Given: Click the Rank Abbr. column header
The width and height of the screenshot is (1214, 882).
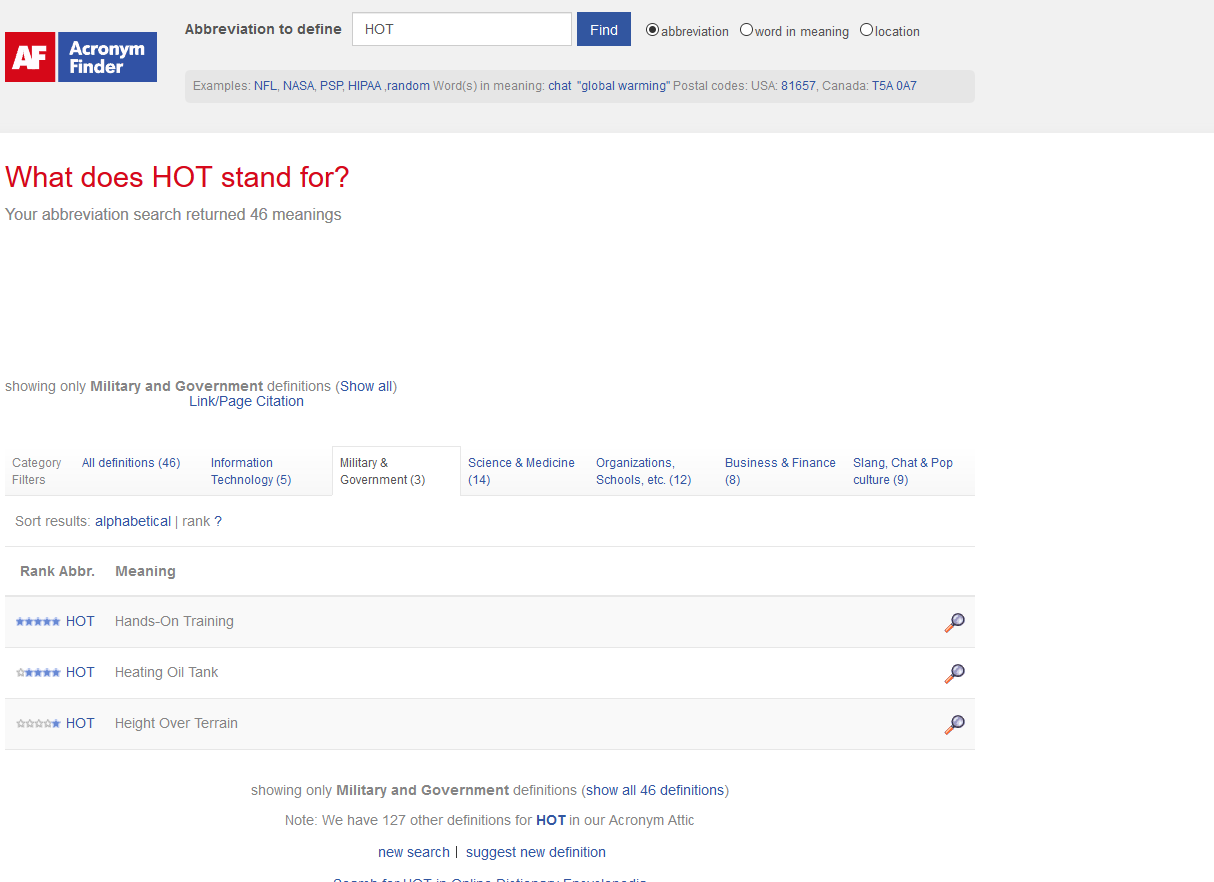Looking at the screenshot, I should pyautogui.click(x=57, y=571).
